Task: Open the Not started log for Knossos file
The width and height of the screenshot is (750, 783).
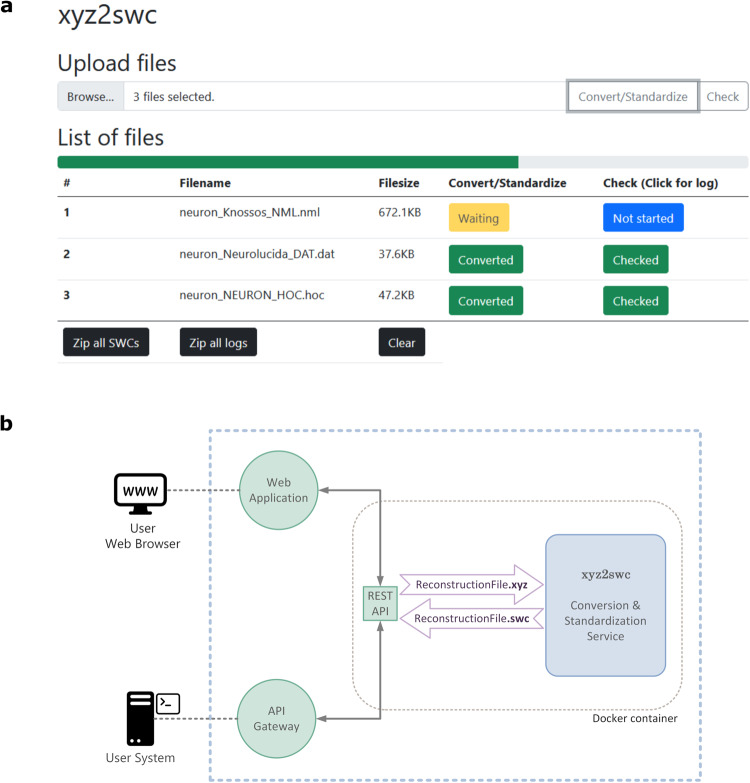Action: (x=643, y=217)
